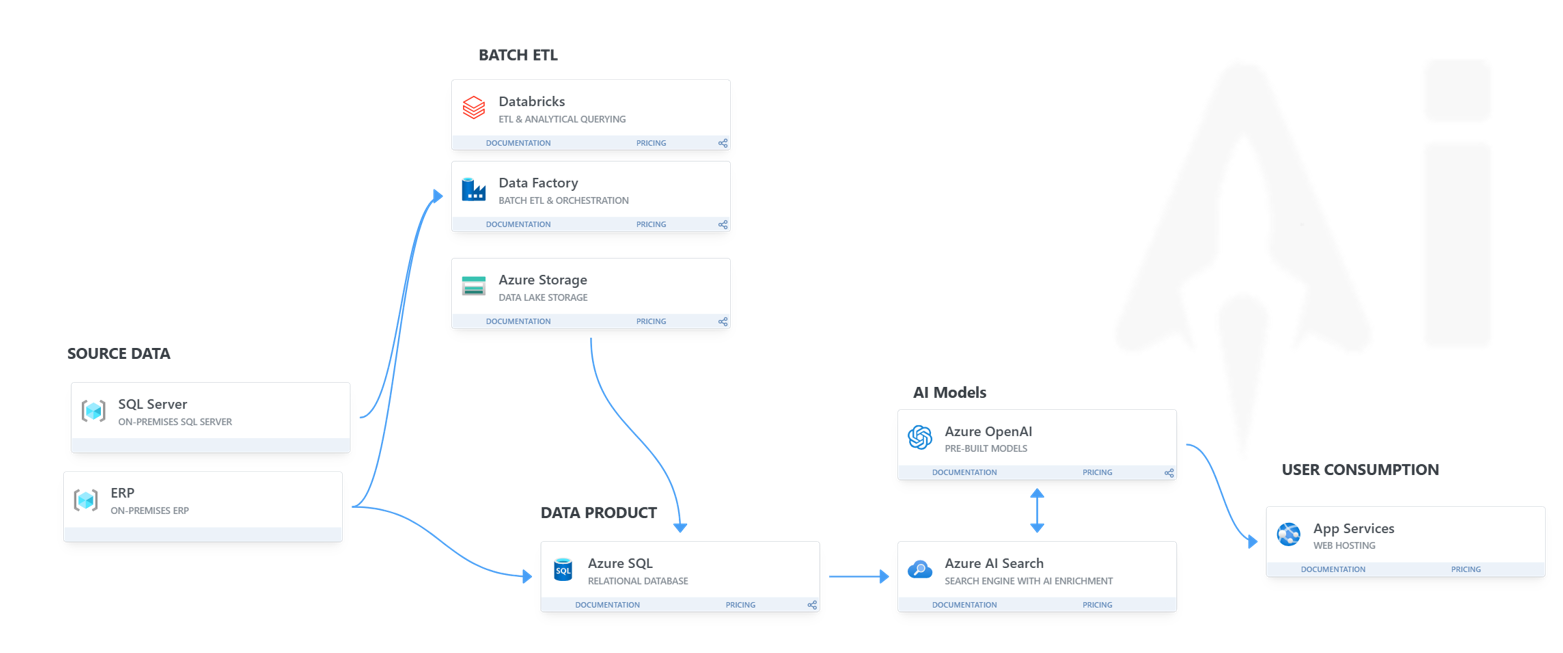Open Data Factory pricing link

coord(651,225)
